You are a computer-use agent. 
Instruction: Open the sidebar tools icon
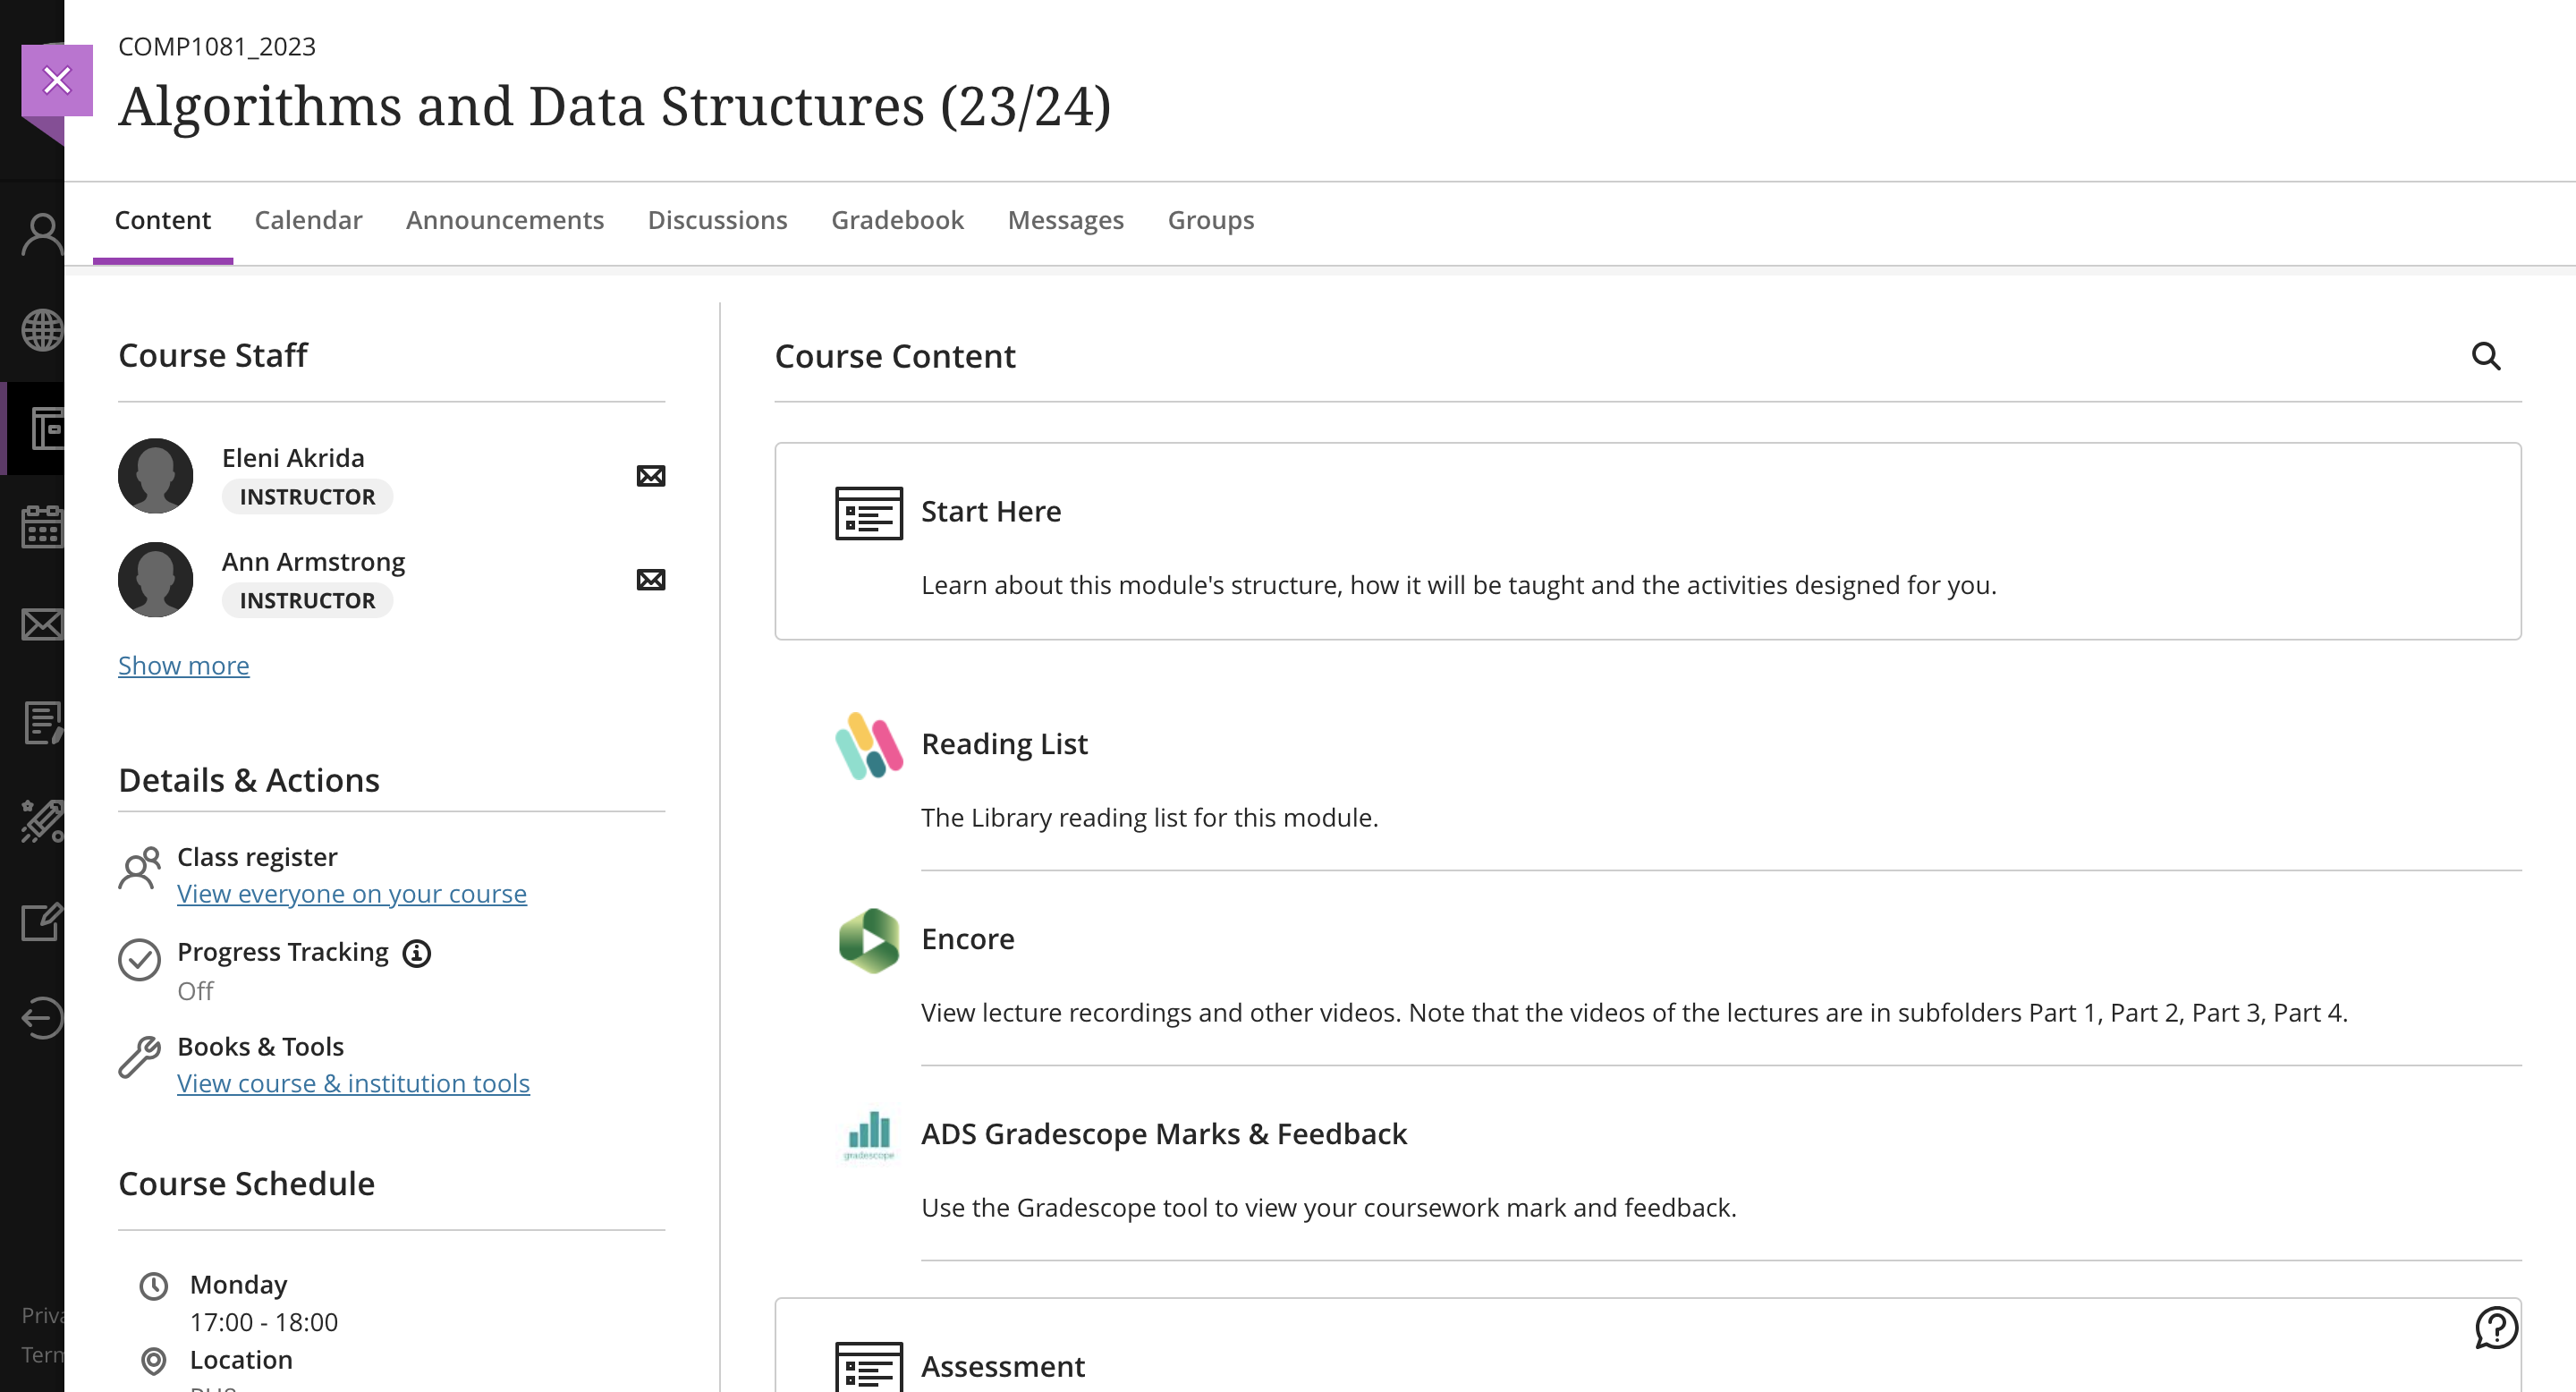point(42,821)
